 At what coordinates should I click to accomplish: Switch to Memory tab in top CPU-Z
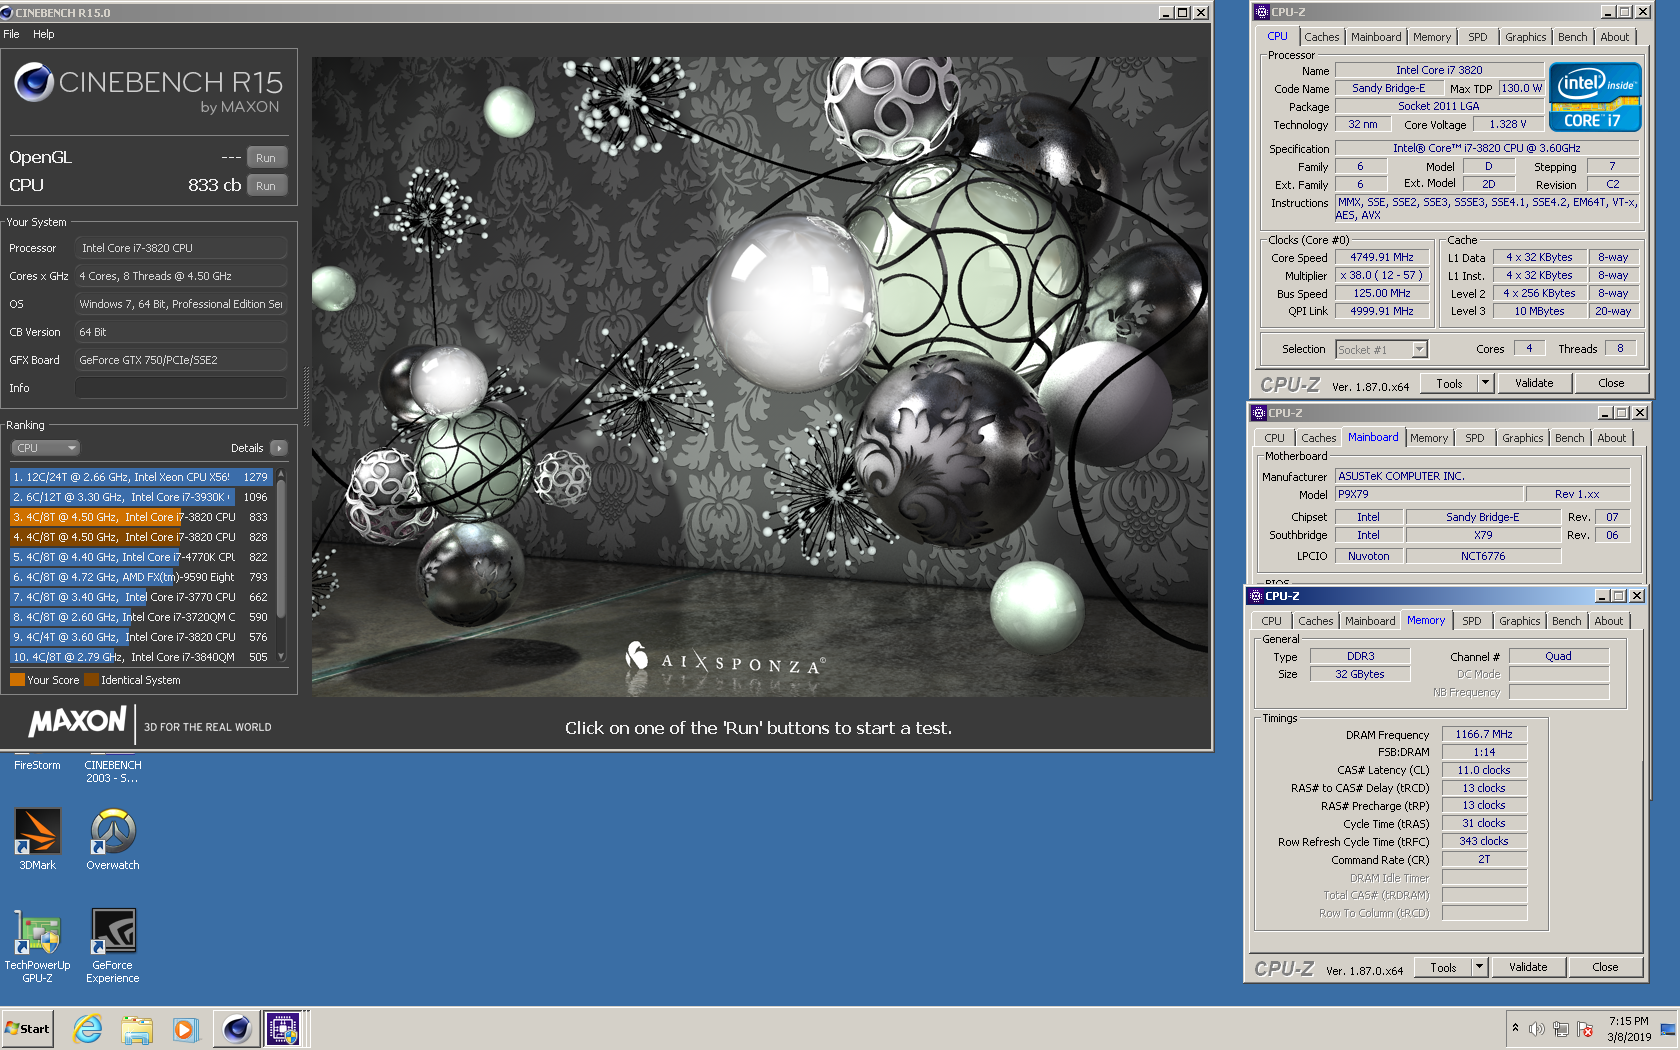[1432, 37]
